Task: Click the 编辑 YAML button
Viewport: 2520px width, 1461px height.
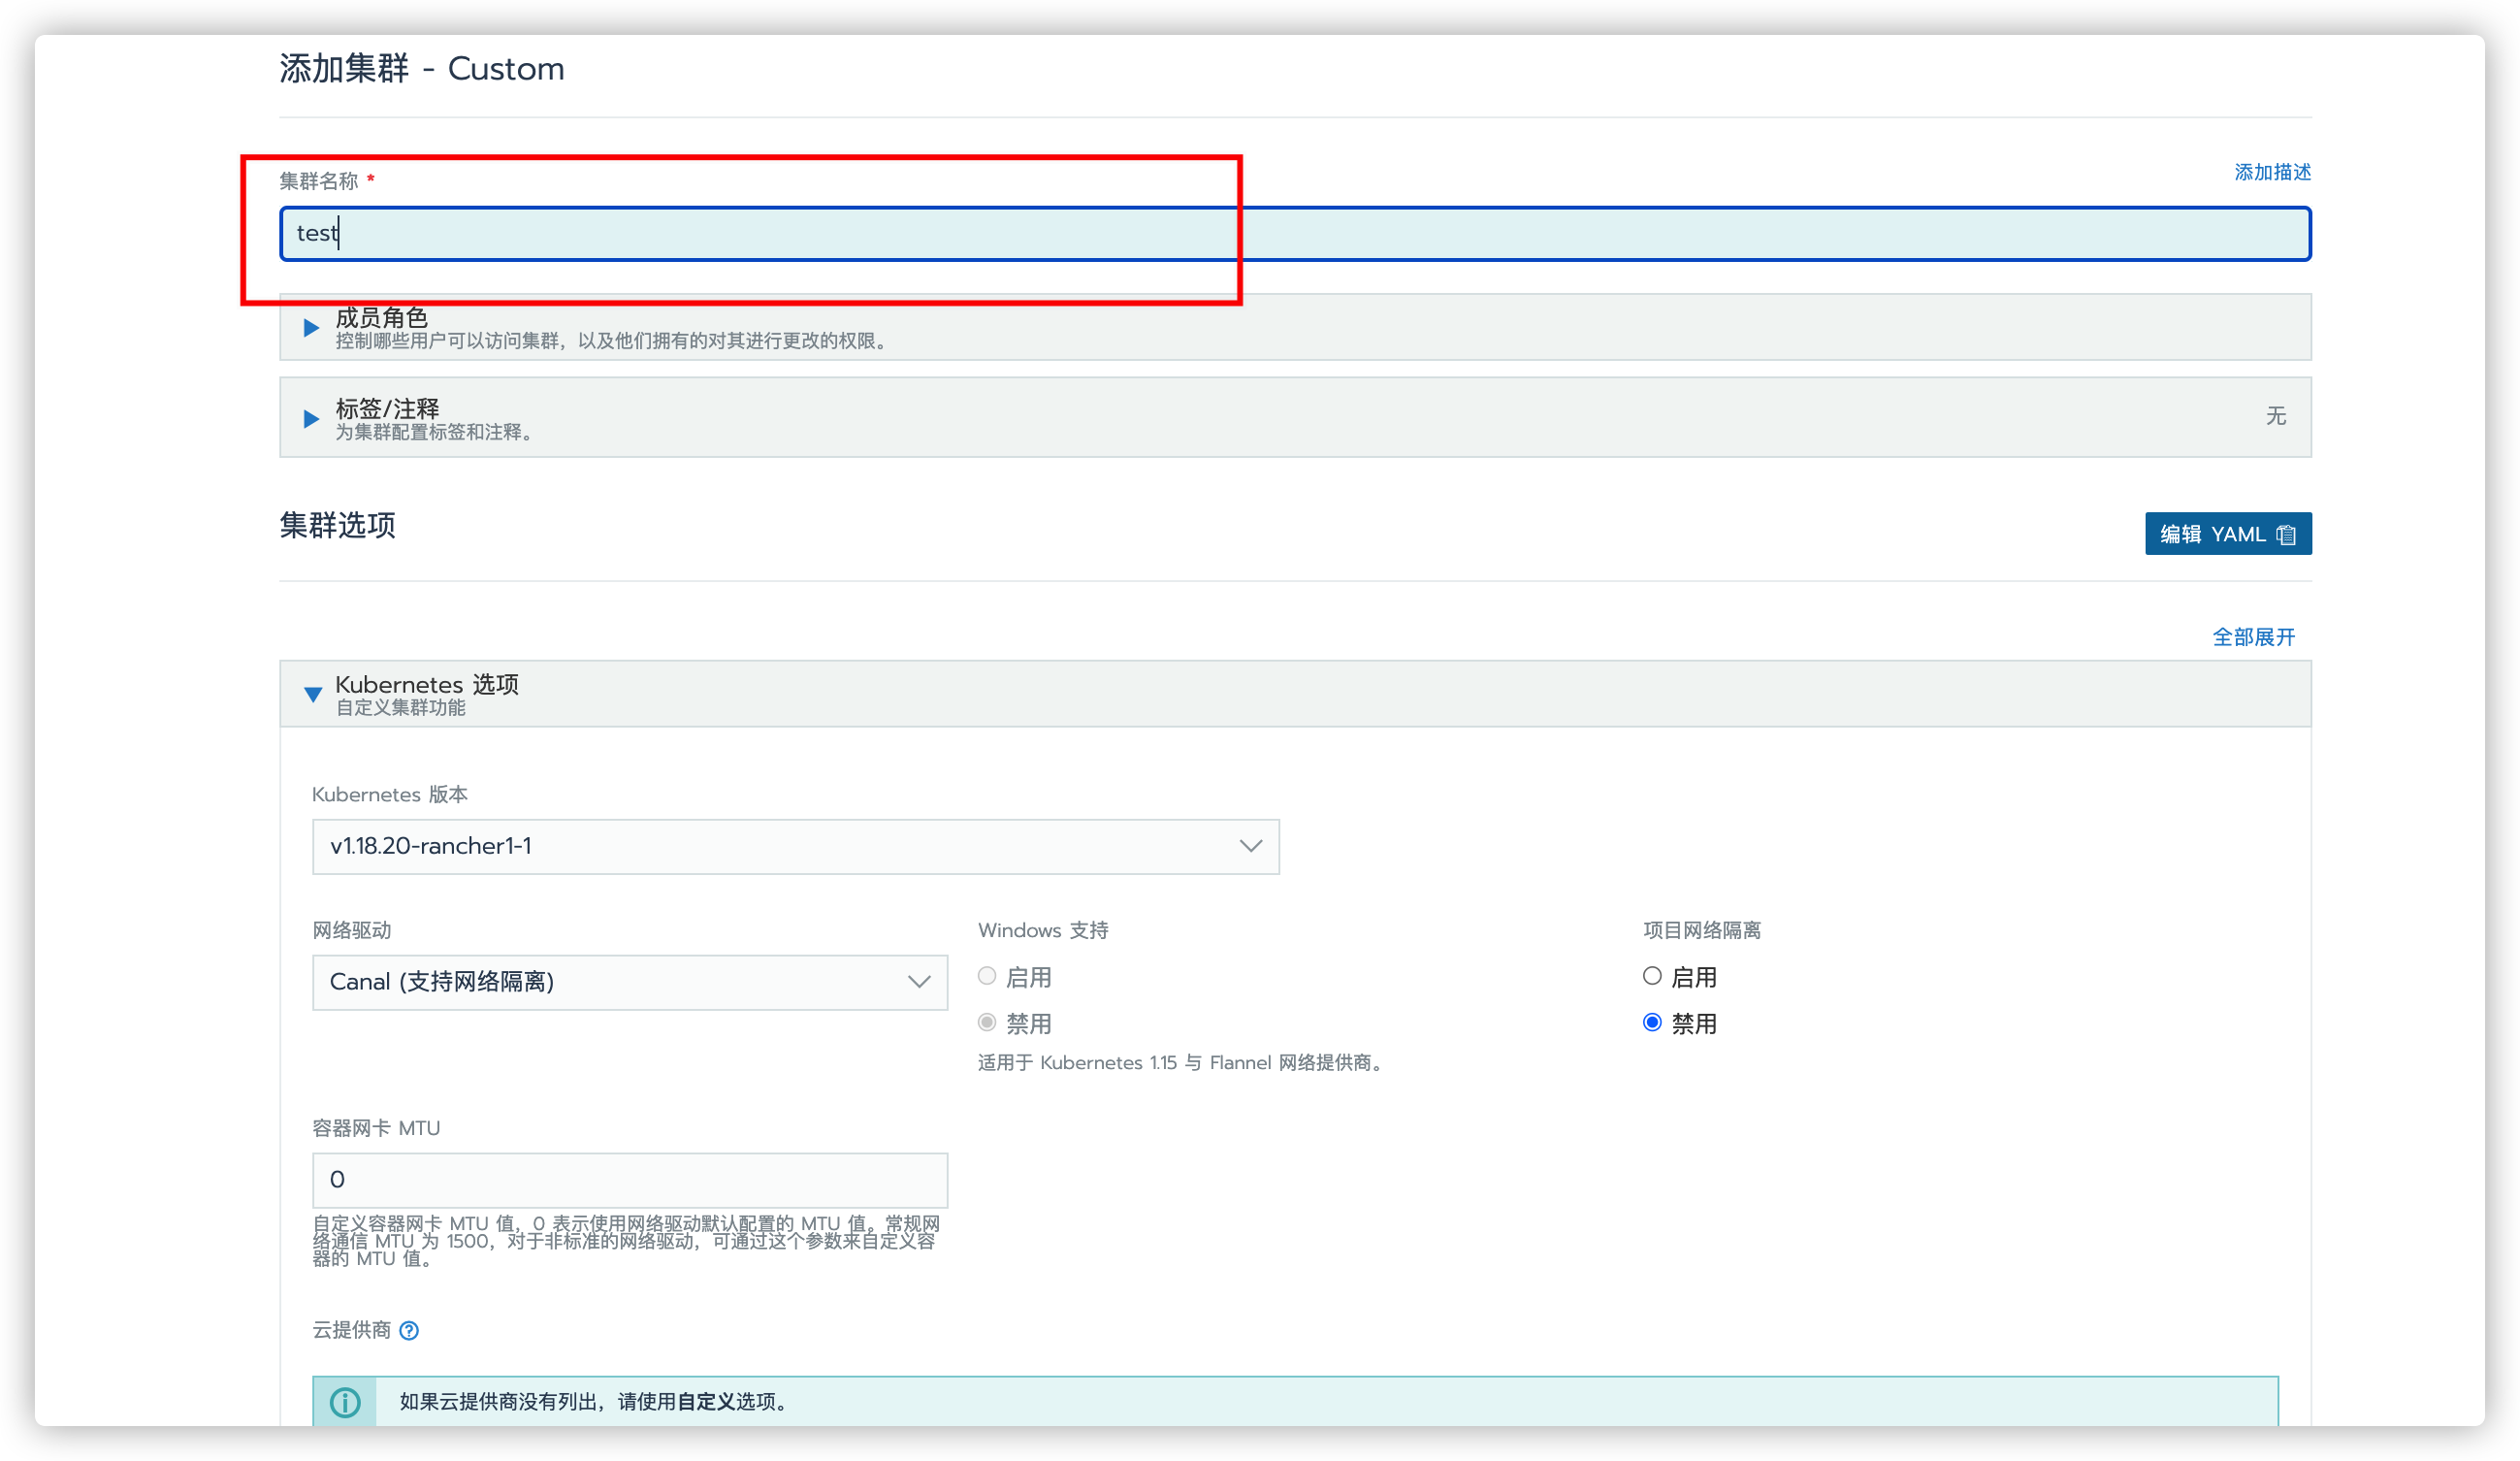Action: click(x=2227, y=534)
